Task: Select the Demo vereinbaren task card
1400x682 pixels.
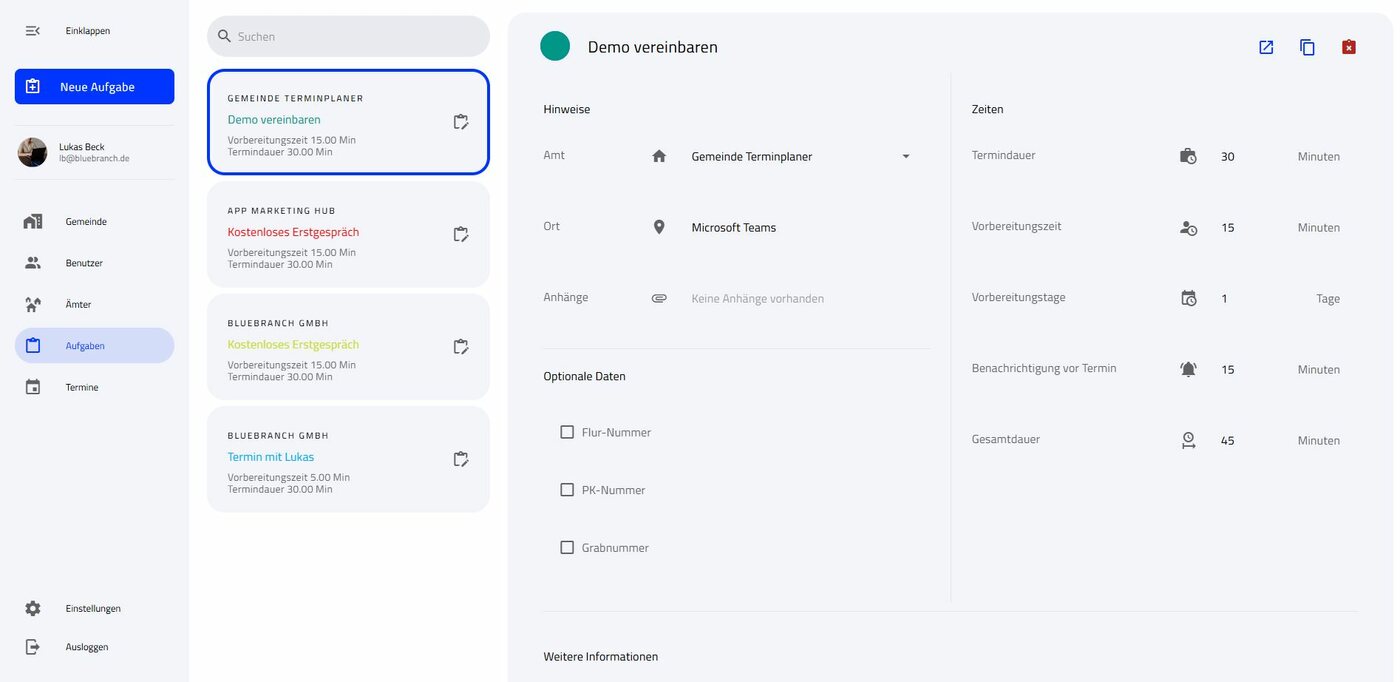Action: pyautogui.click(x=348, y=122)
